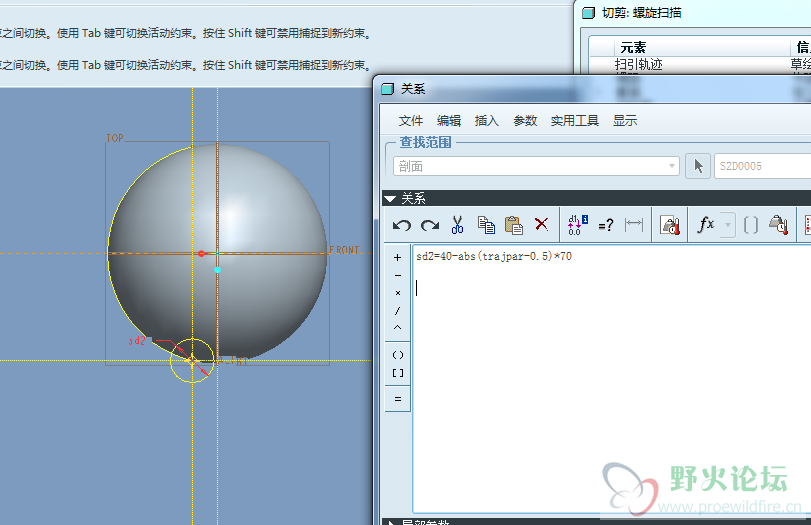Screen dimensions: 811x525
Task: Click the red X delete icon
Action: [542, 224]
